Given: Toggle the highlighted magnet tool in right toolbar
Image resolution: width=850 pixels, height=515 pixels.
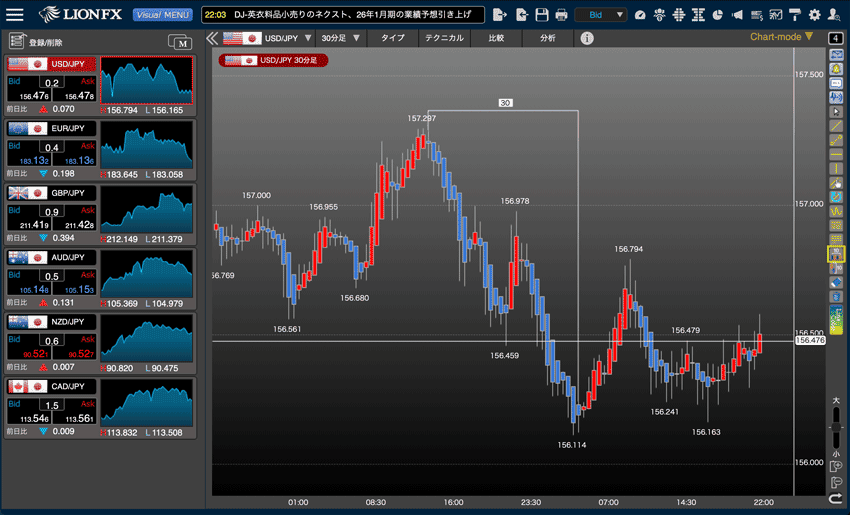Looking at the screenshot, I should [836, 254].
